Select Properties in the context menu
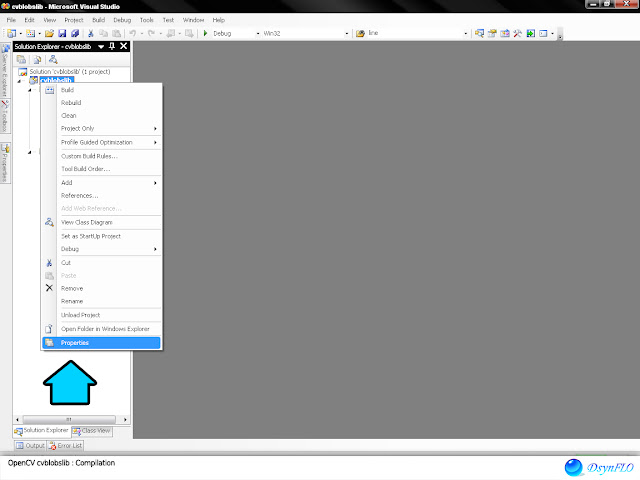Screen dimensions: 640x480 [x=102, y=343]
